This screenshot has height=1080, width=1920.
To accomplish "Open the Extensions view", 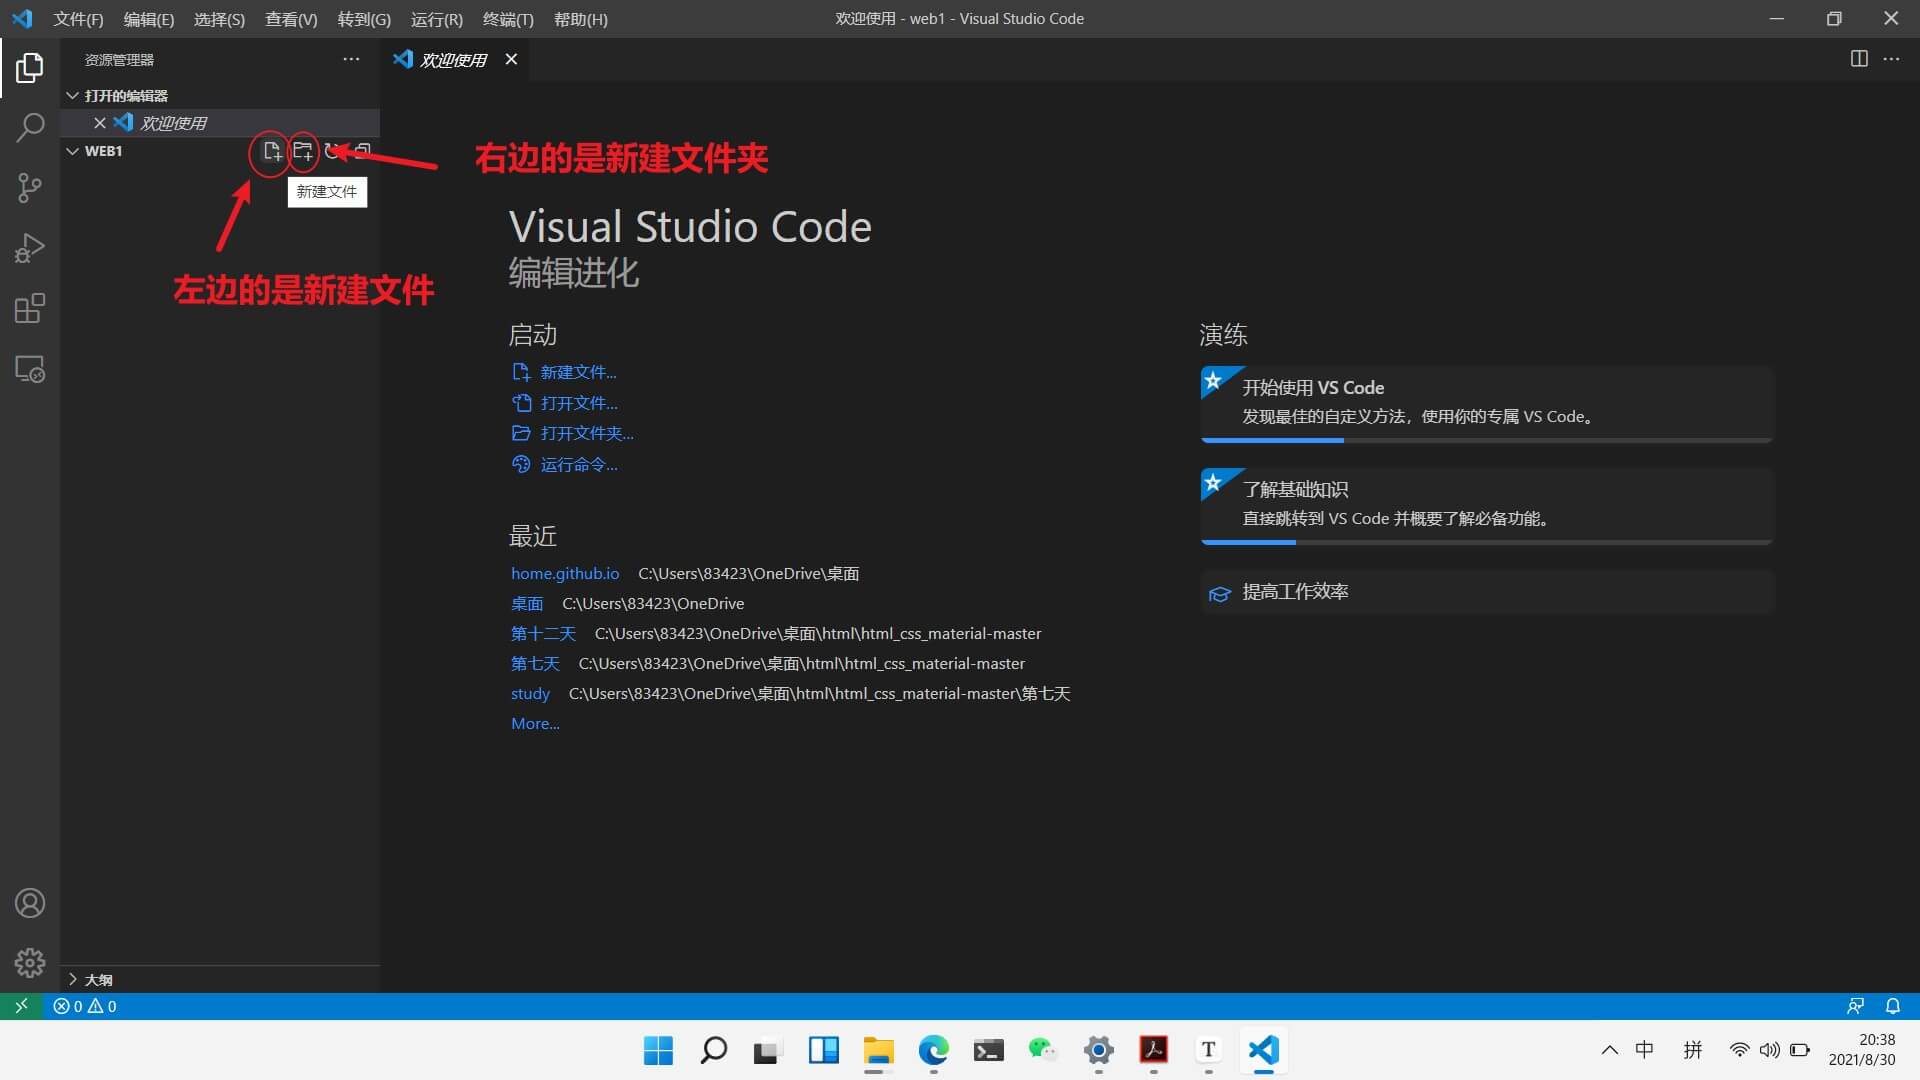I will [x=30, y=308].
